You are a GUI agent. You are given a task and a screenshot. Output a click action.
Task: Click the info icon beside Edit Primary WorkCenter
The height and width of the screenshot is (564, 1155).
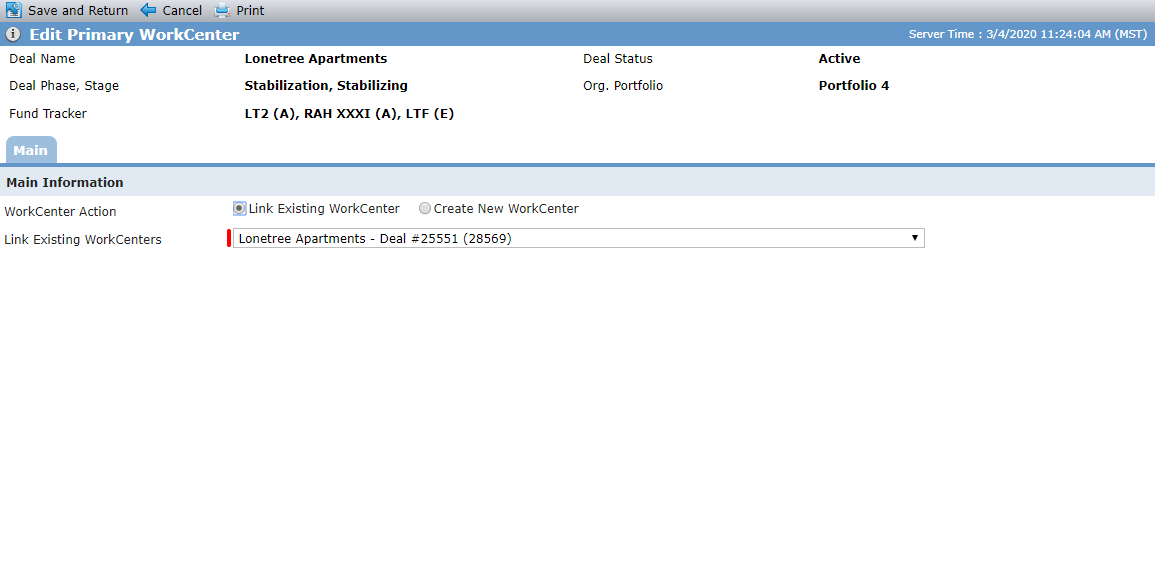13,35
